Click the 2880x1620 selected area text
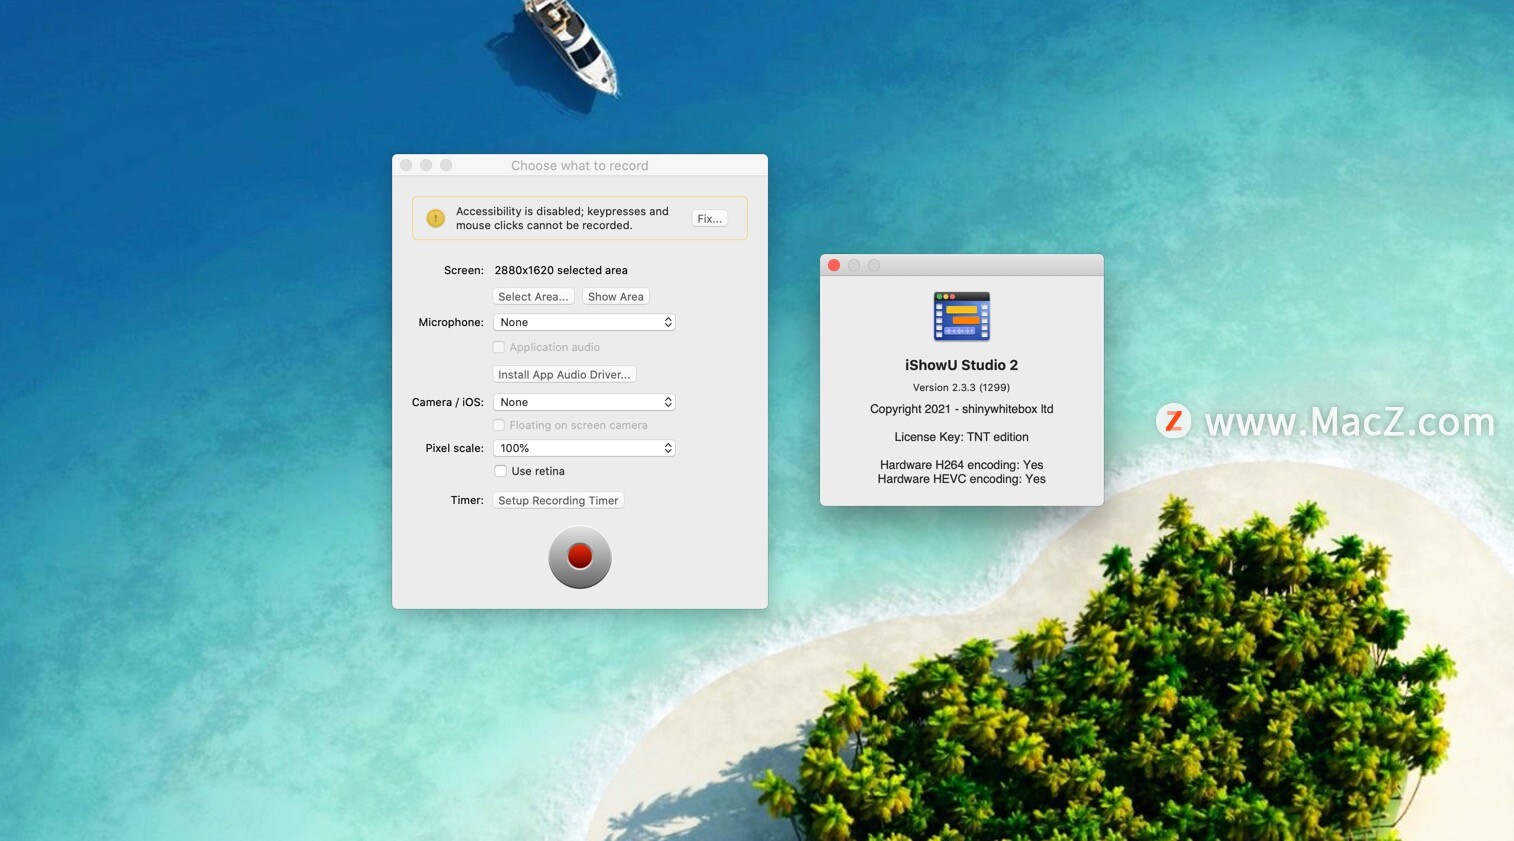 [x=561, y=270]
